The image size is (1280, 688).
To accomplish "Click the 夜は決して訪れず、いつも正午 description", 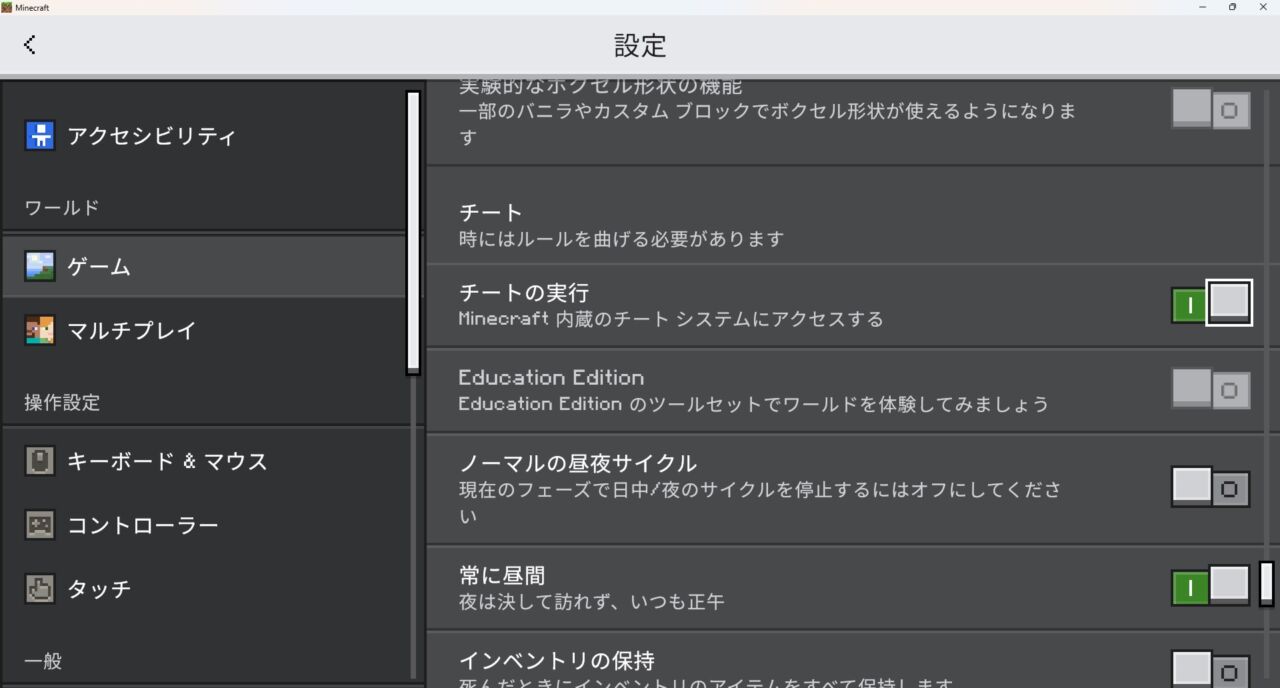I will pyautogui.click(x=591, y=602).
